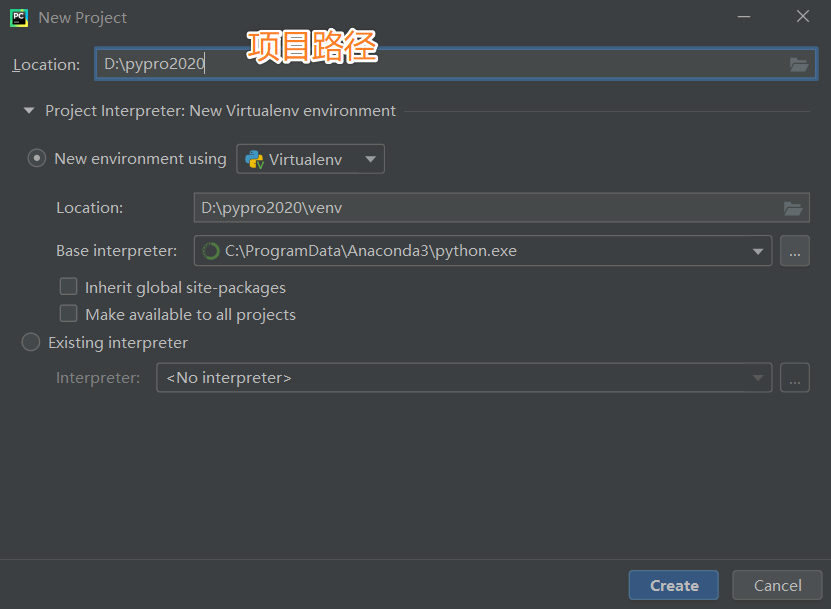Click the Existing interpreter label text
This screenshot has width=831, height=609.
[118, 343]
